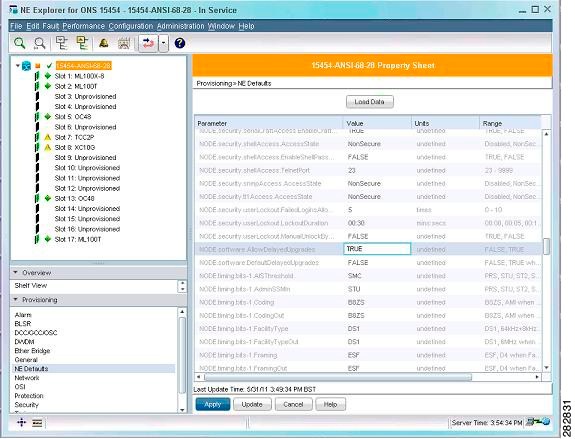Open the Edit menu
575x439 pixels.
tap(33, 26)
